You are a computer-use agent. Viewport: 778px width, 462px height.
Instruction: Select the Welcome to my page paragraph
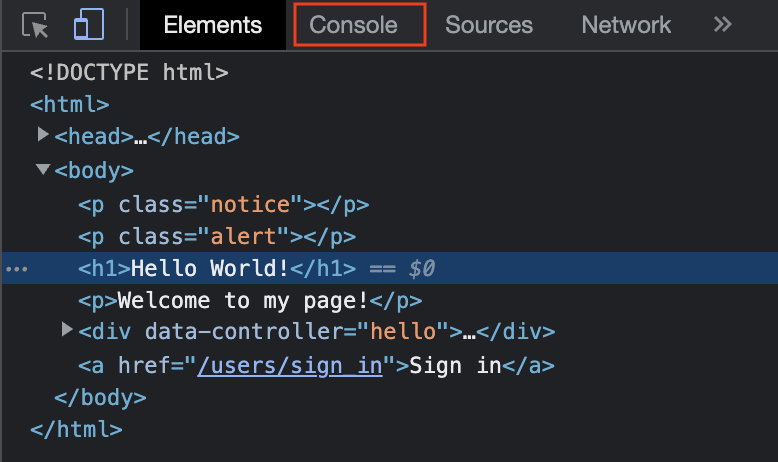pos(250,301)
